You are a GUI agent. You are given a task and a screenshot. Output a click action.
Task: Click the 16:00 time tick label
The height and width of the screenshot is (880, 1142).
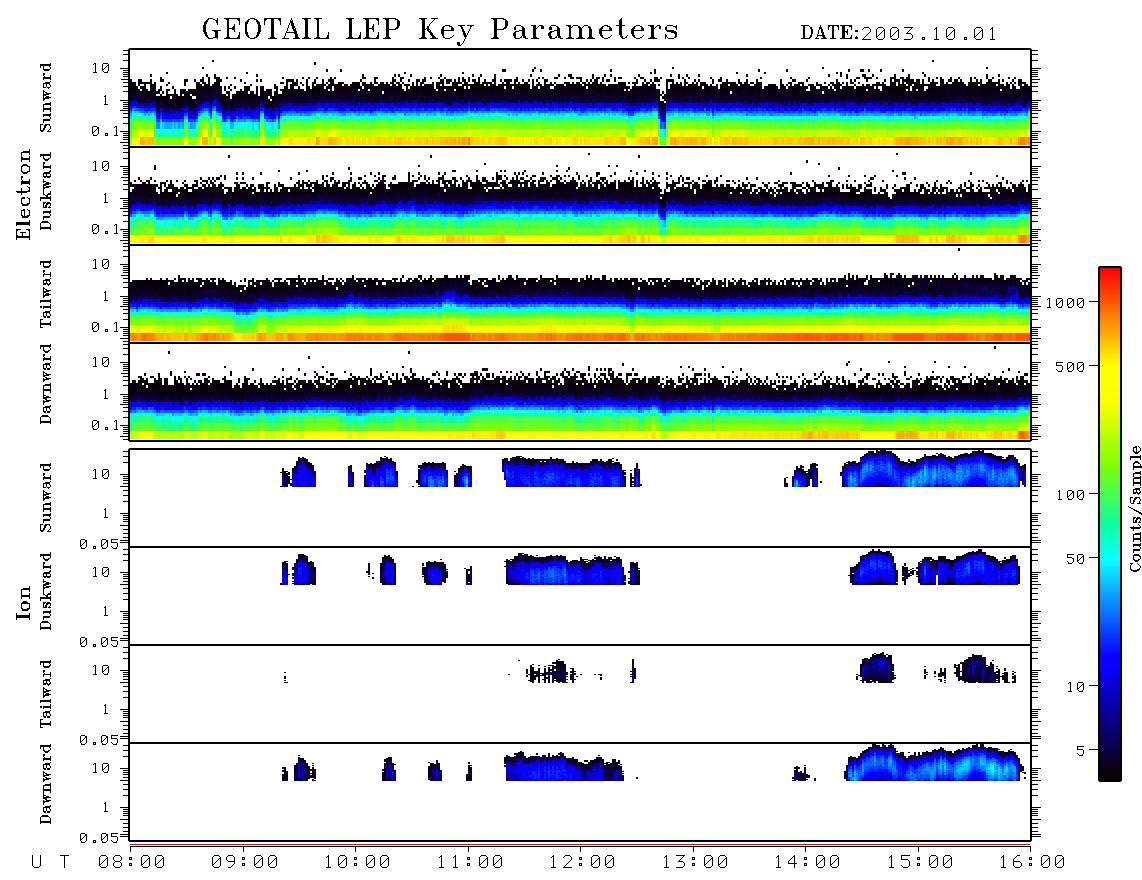tap(1032, 863)
